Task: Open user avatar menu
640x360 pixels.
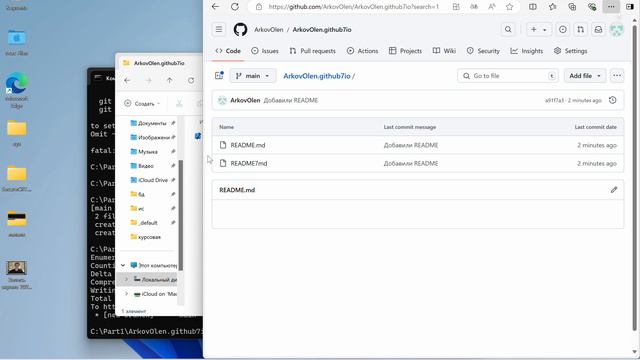Action: [x=616, y=29]
